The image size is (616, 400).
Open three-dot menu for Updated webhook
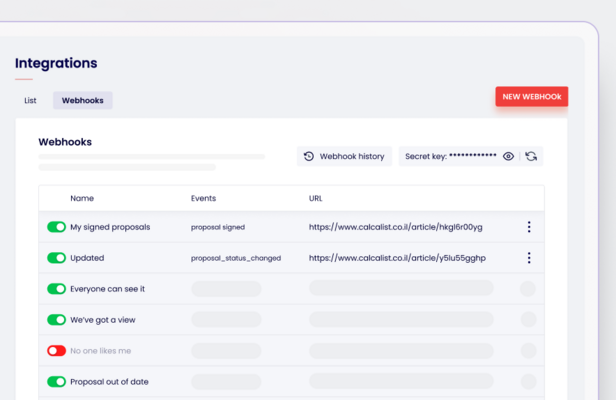click(x=529, y=258)
